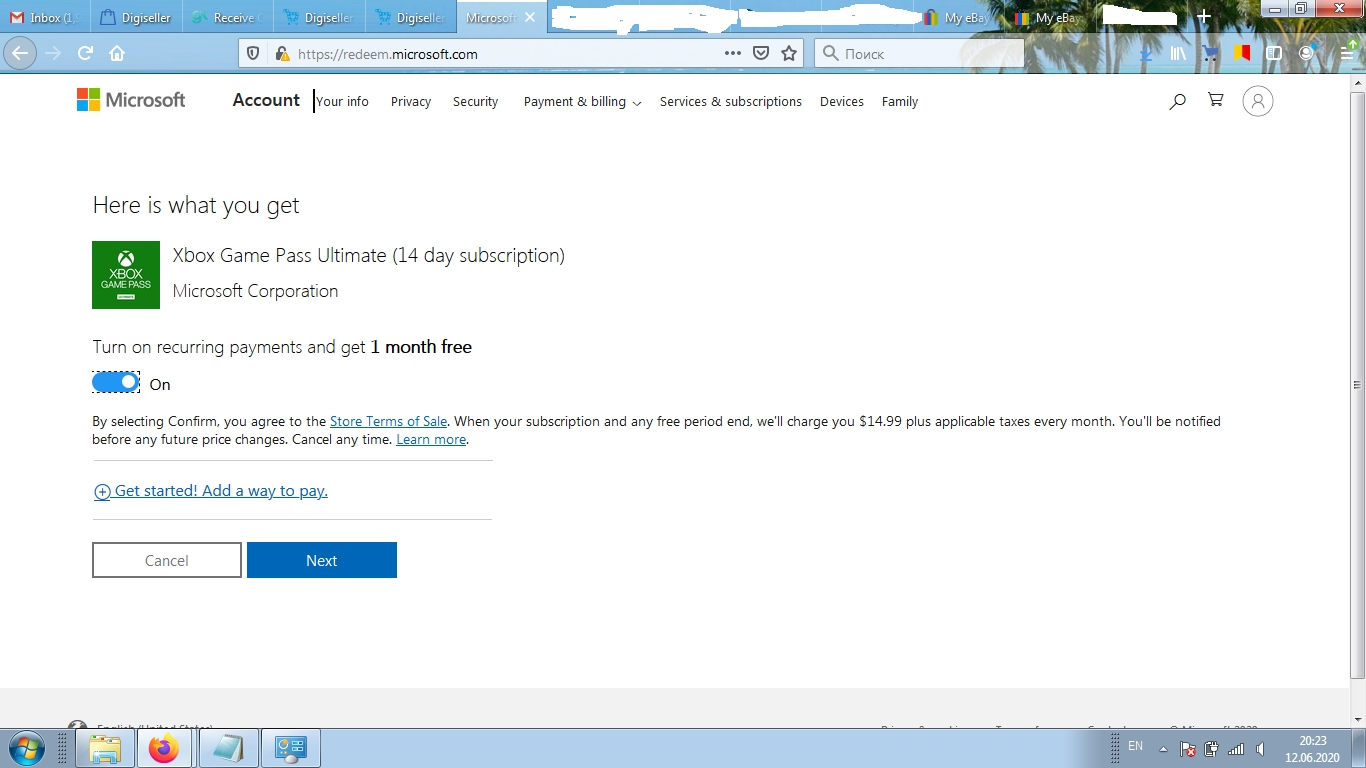Switch to the Receive tab
This screenshot has height=768, width=1366.
point(226,17)
